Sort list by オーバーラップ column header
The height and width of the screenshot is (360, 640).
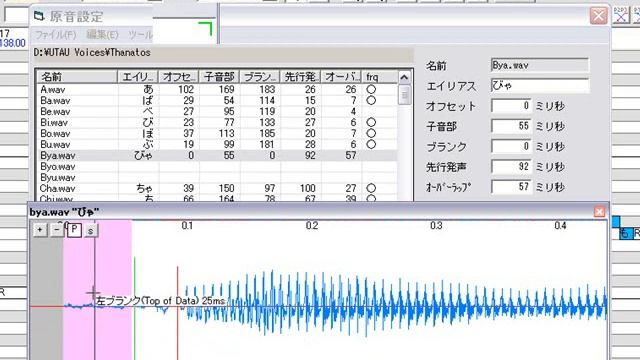click(x=341, y=77)
